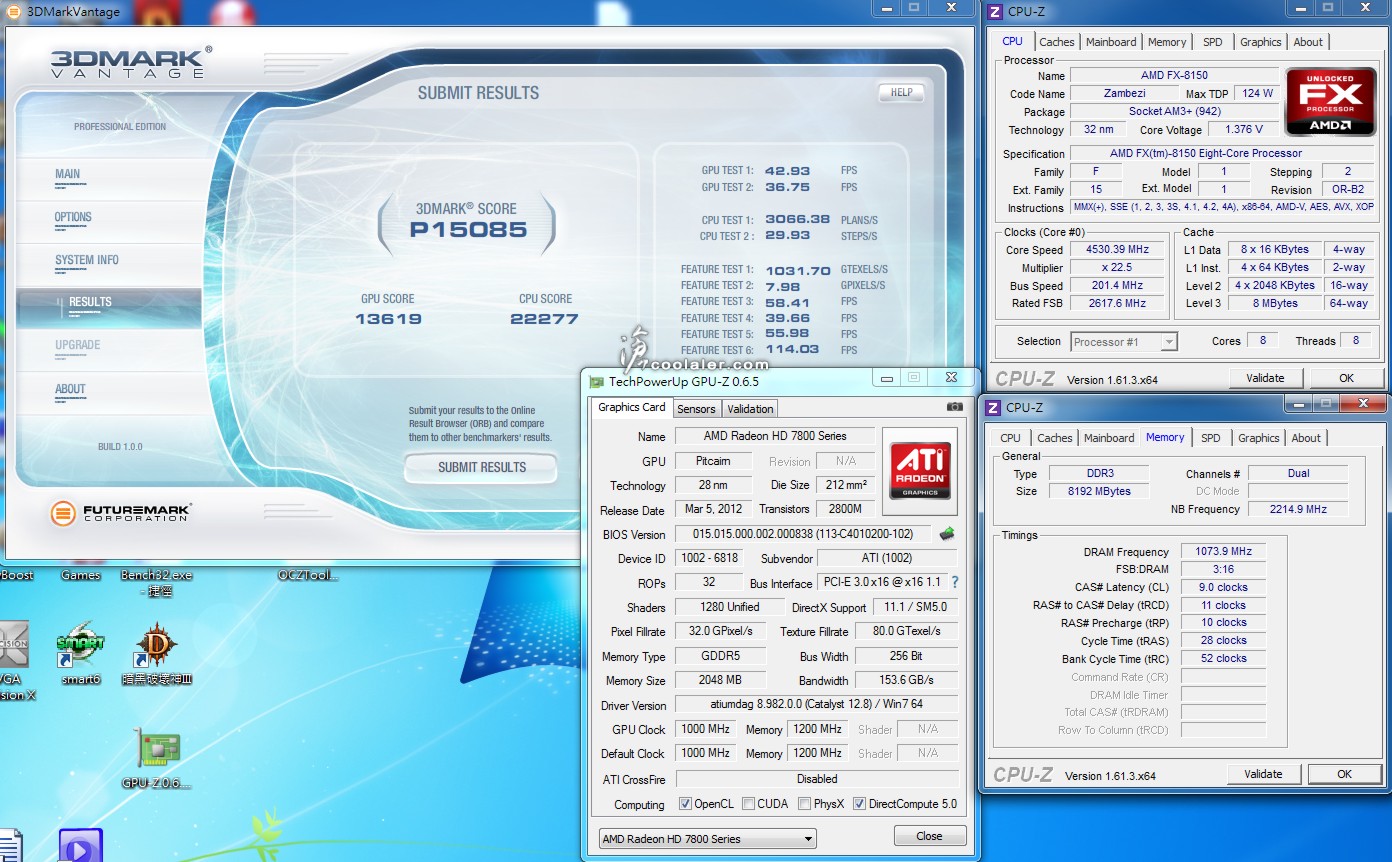1392x862 pixels.
Task: Open the AMD Radeon HD 7800 Series dropdown
Action: coord(708,839)
